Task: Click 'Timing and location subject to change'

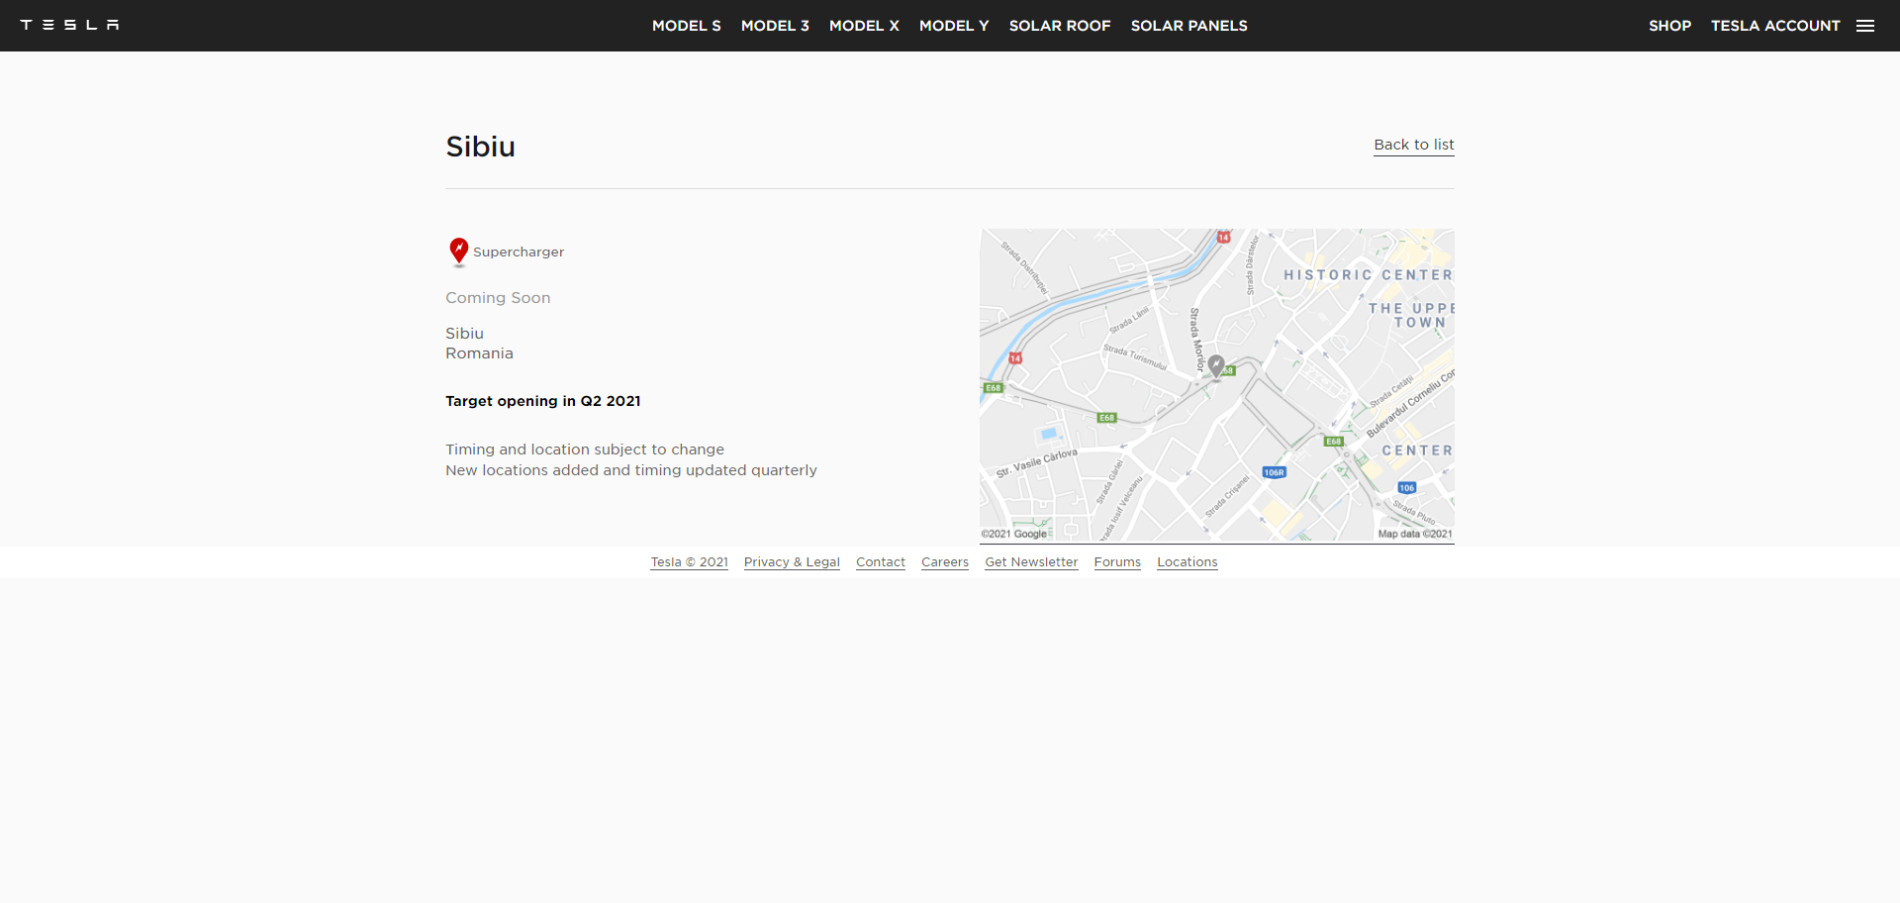Action: 585,449
